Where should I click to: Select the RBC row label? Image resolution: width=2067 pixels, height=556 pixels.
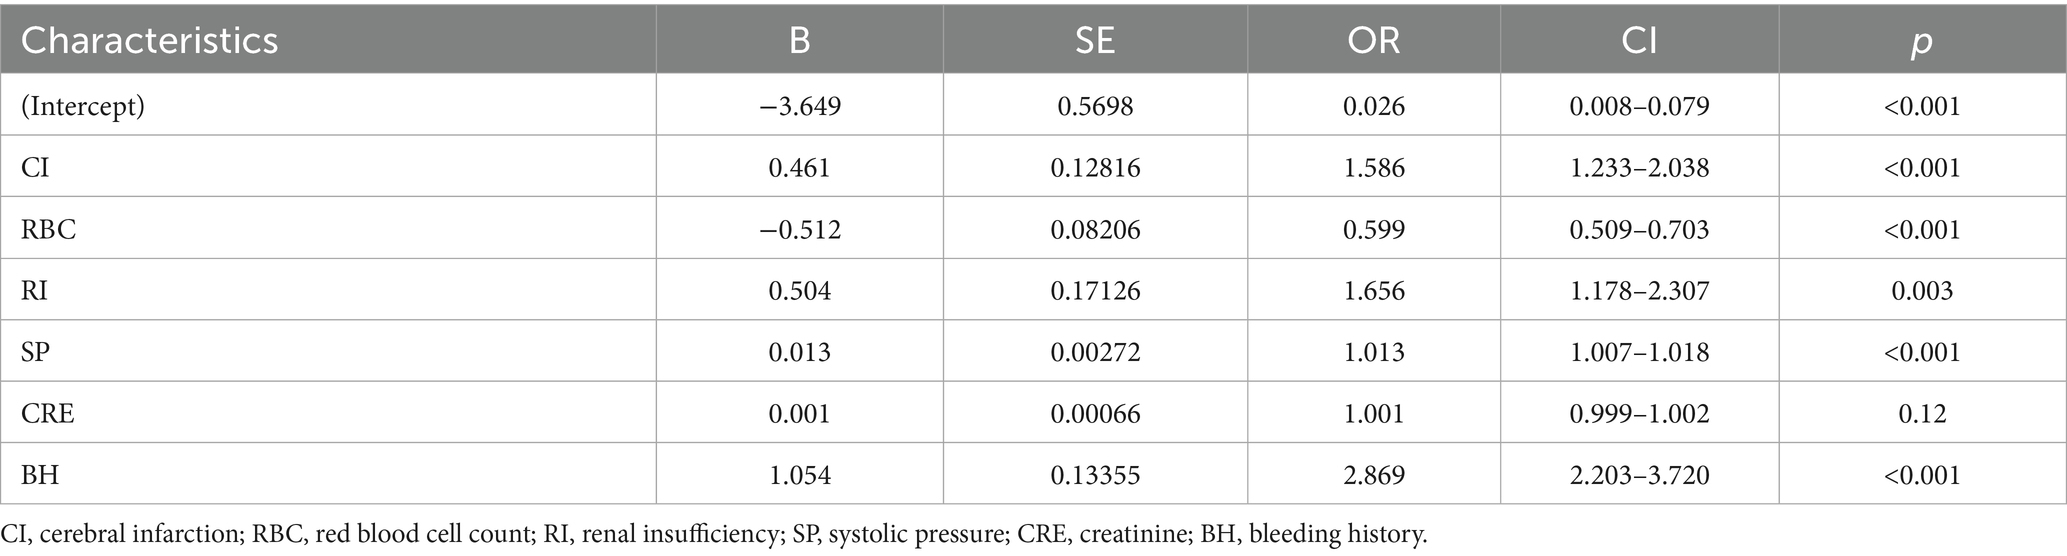click(49, 229)
